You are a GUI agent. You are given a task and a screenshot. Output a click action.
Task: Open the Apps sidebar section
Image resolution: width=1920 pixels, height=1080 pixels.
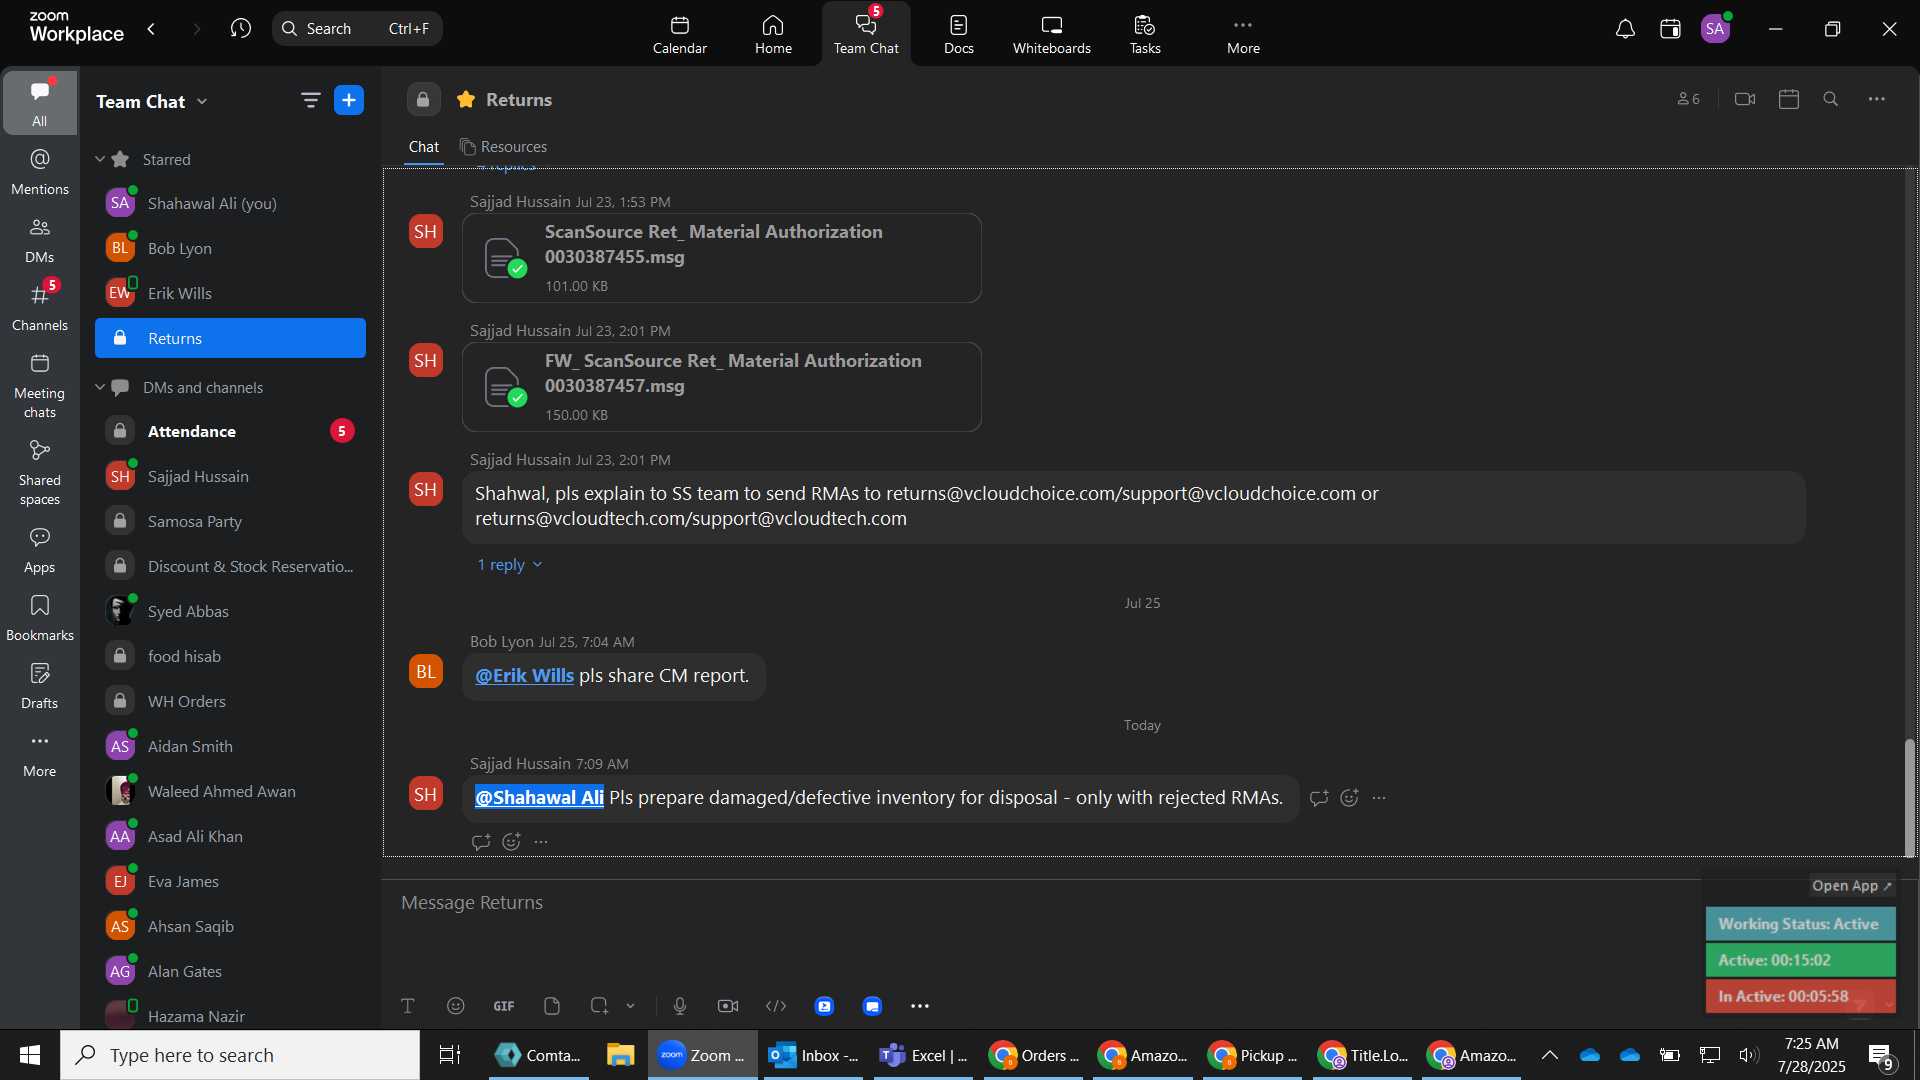(40, 550)
